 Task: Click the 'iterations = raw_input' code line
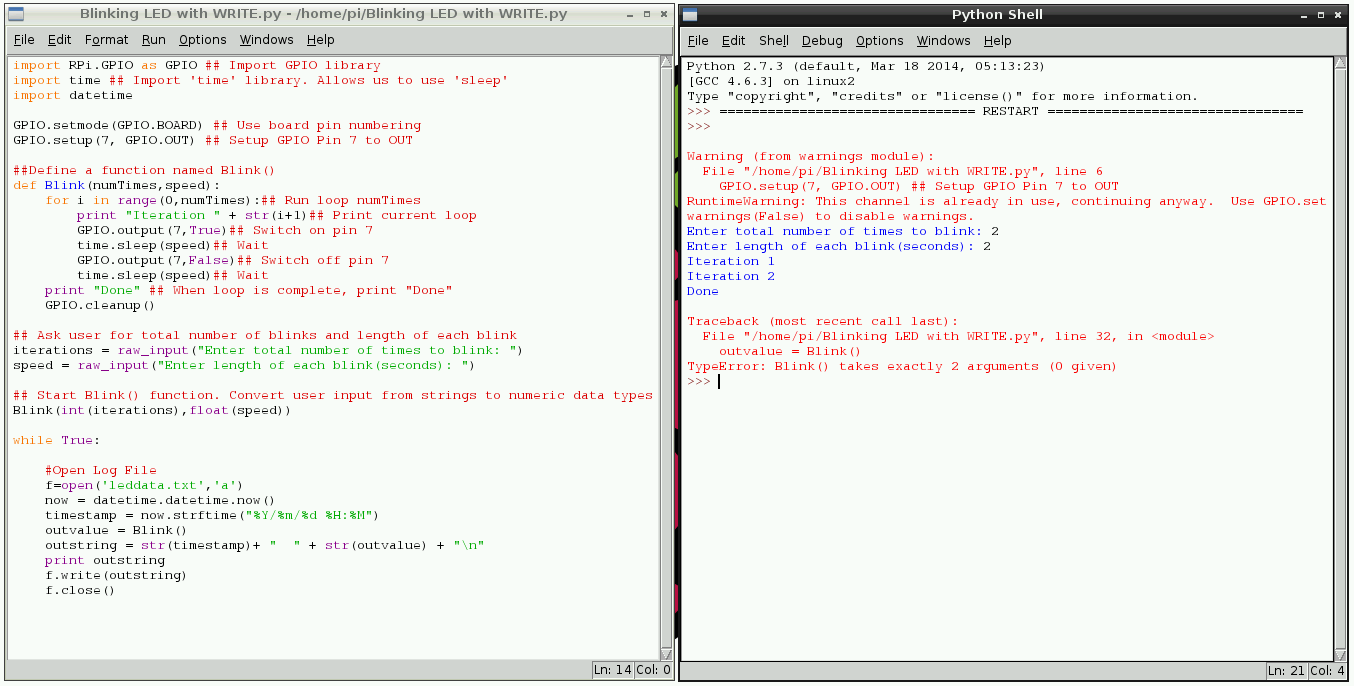click(x=268, y=351)
